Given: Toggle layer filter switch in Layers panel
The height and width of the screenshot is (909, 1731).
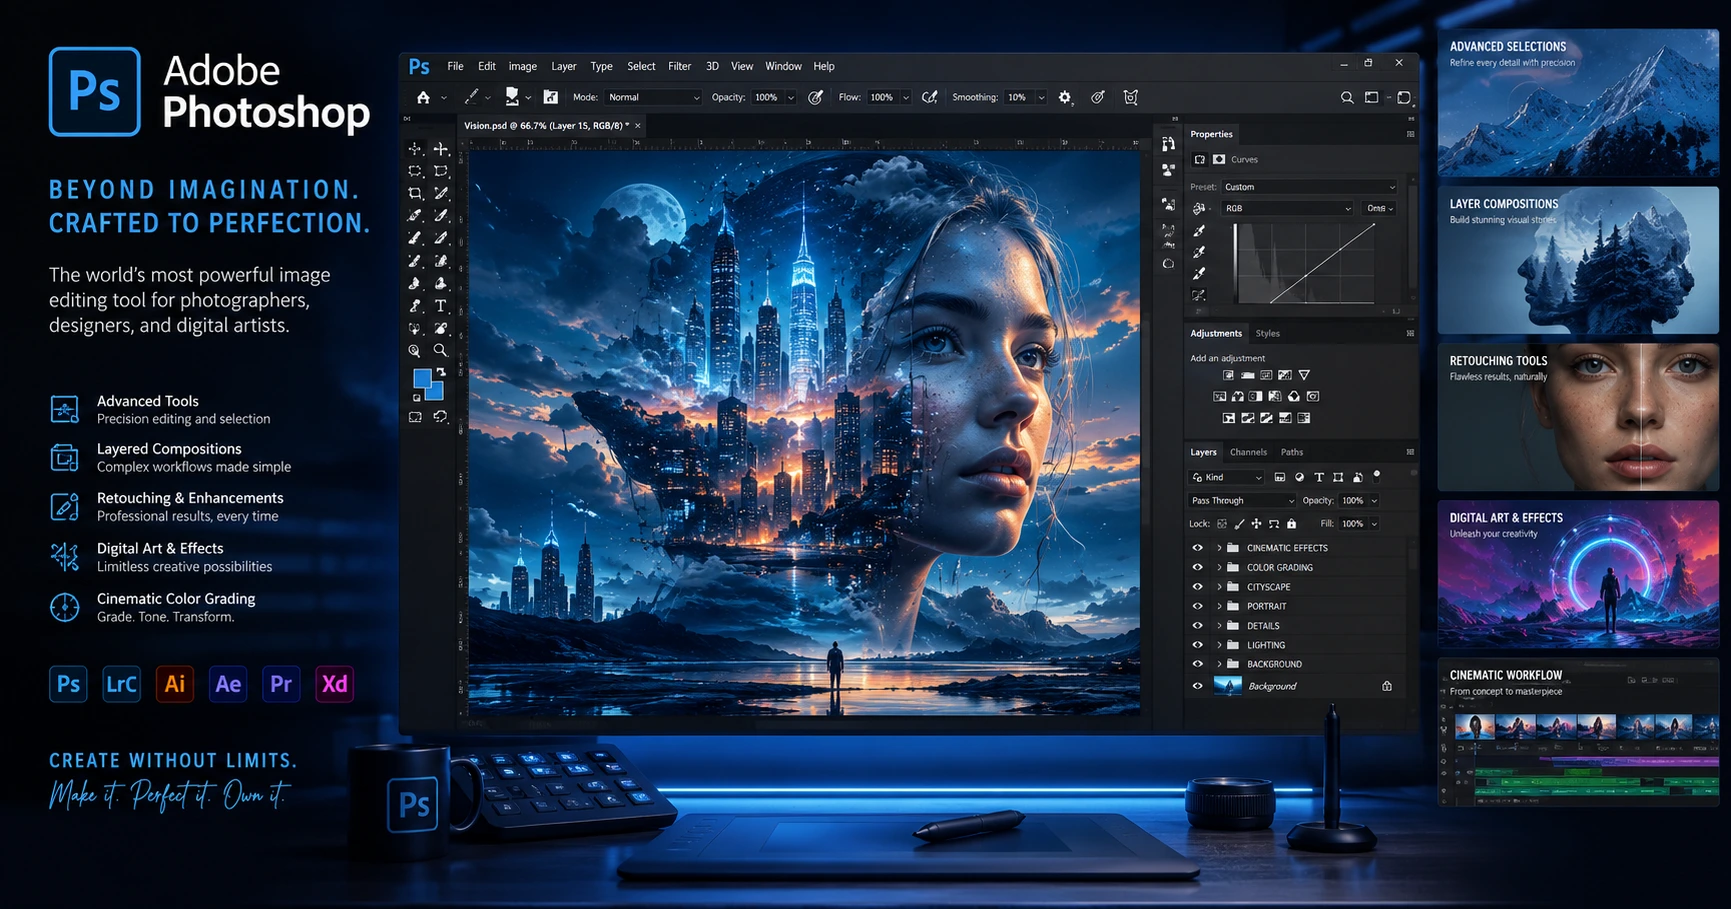Looking at the screenshot, I should [1377, 475].
